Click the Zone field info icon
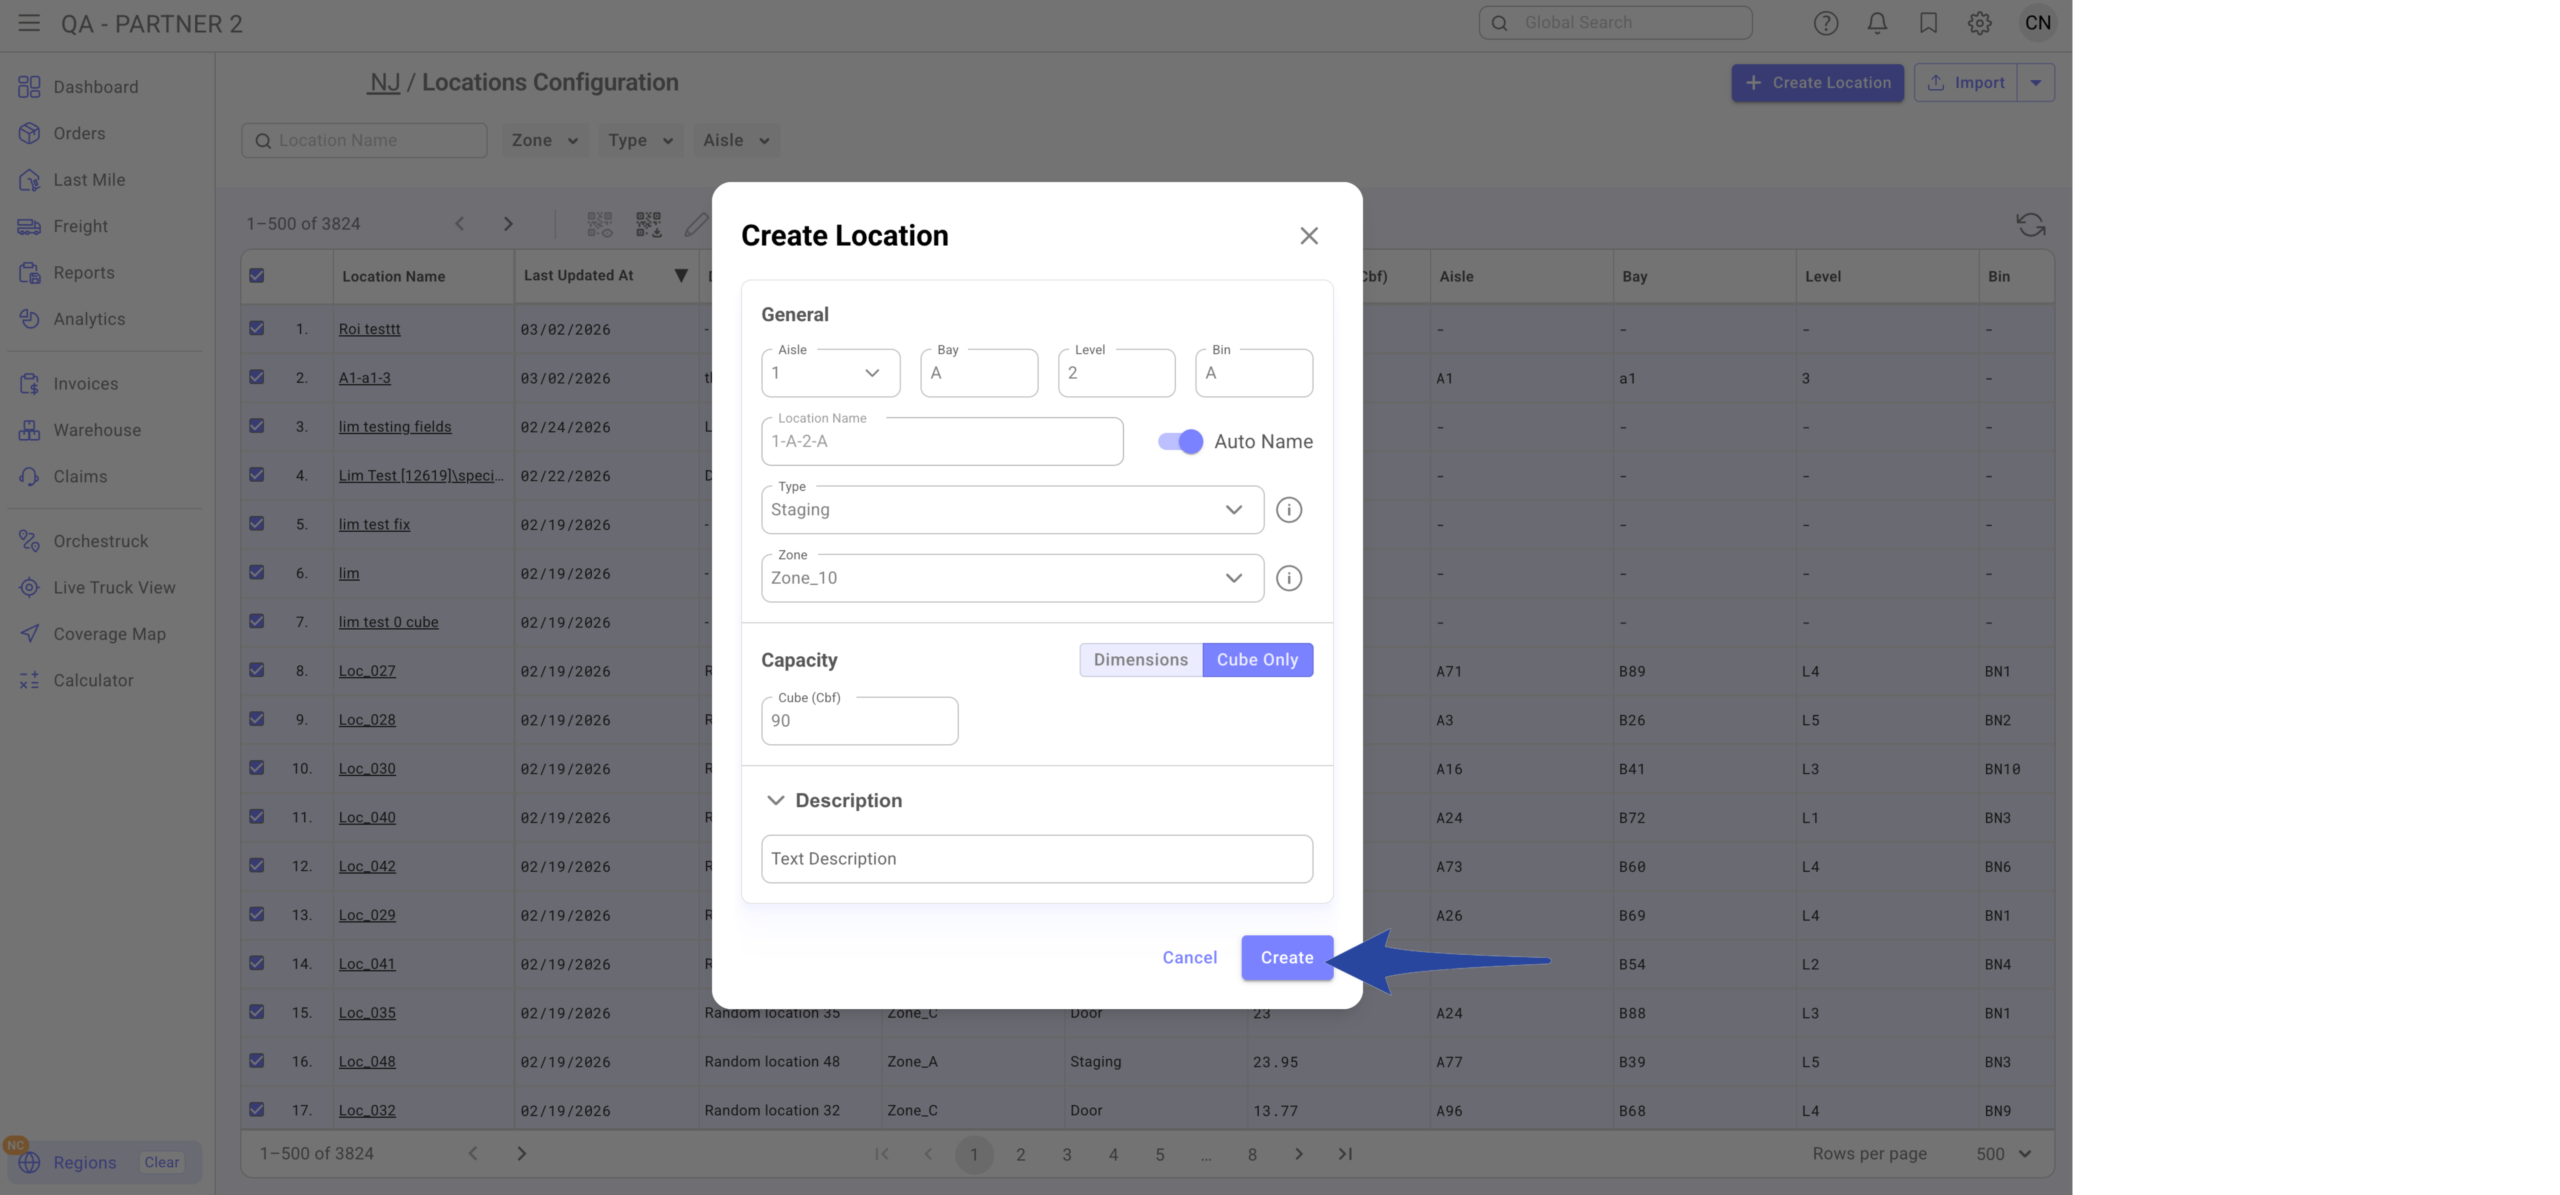Image resolution: width=2560 pixels, height=1195 pixels. [x=1288, y=578]
